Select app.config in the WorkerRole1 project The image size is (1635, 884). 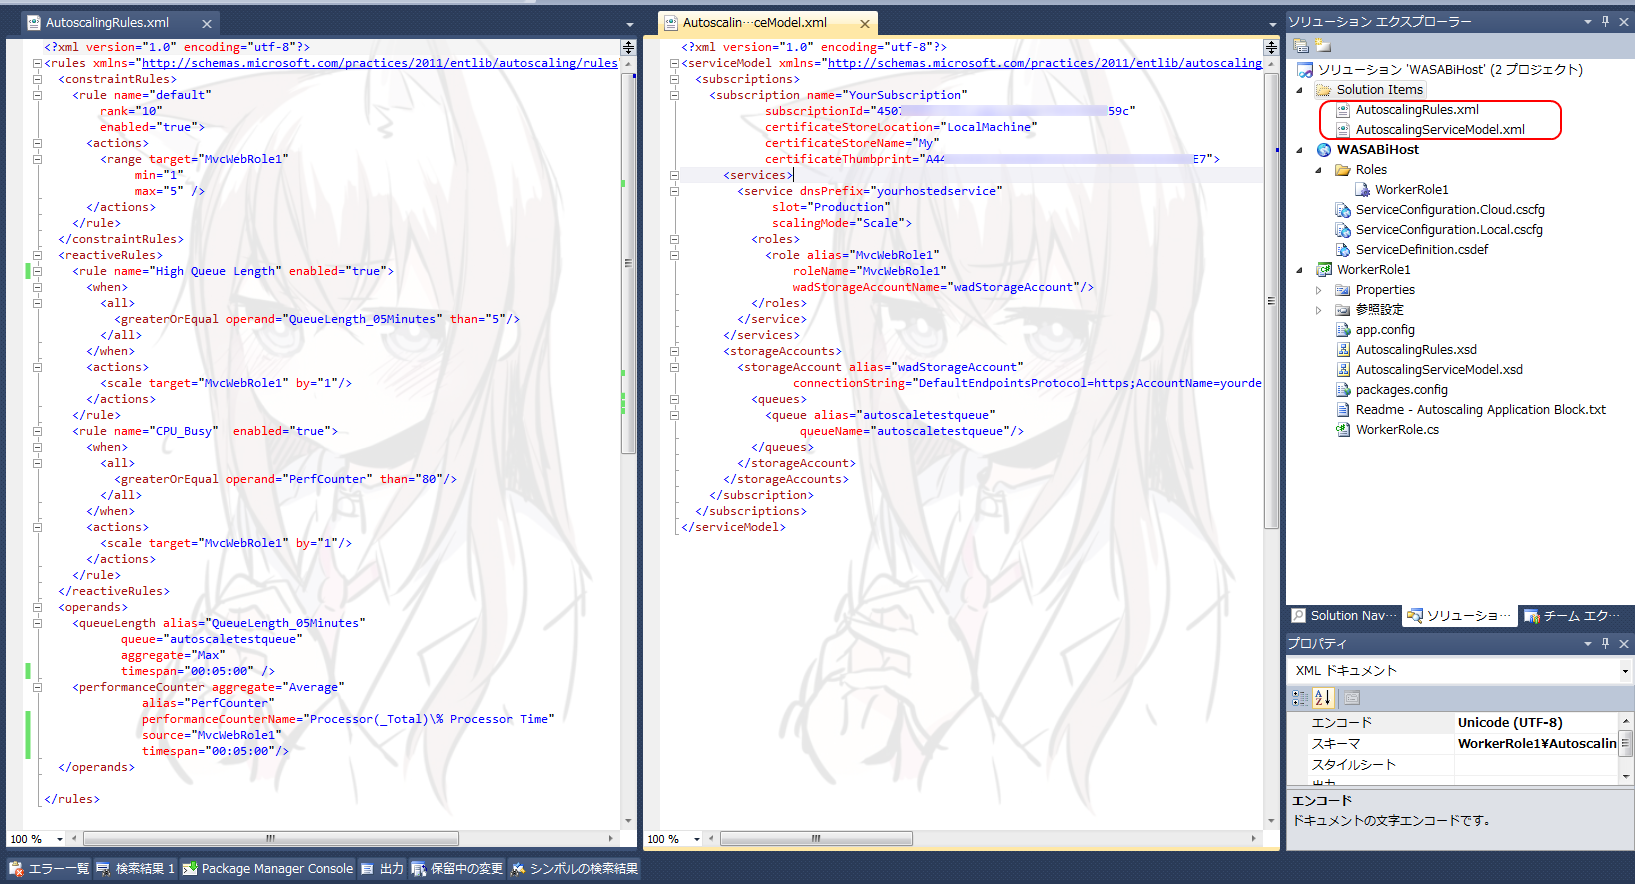pos(1385,330)
